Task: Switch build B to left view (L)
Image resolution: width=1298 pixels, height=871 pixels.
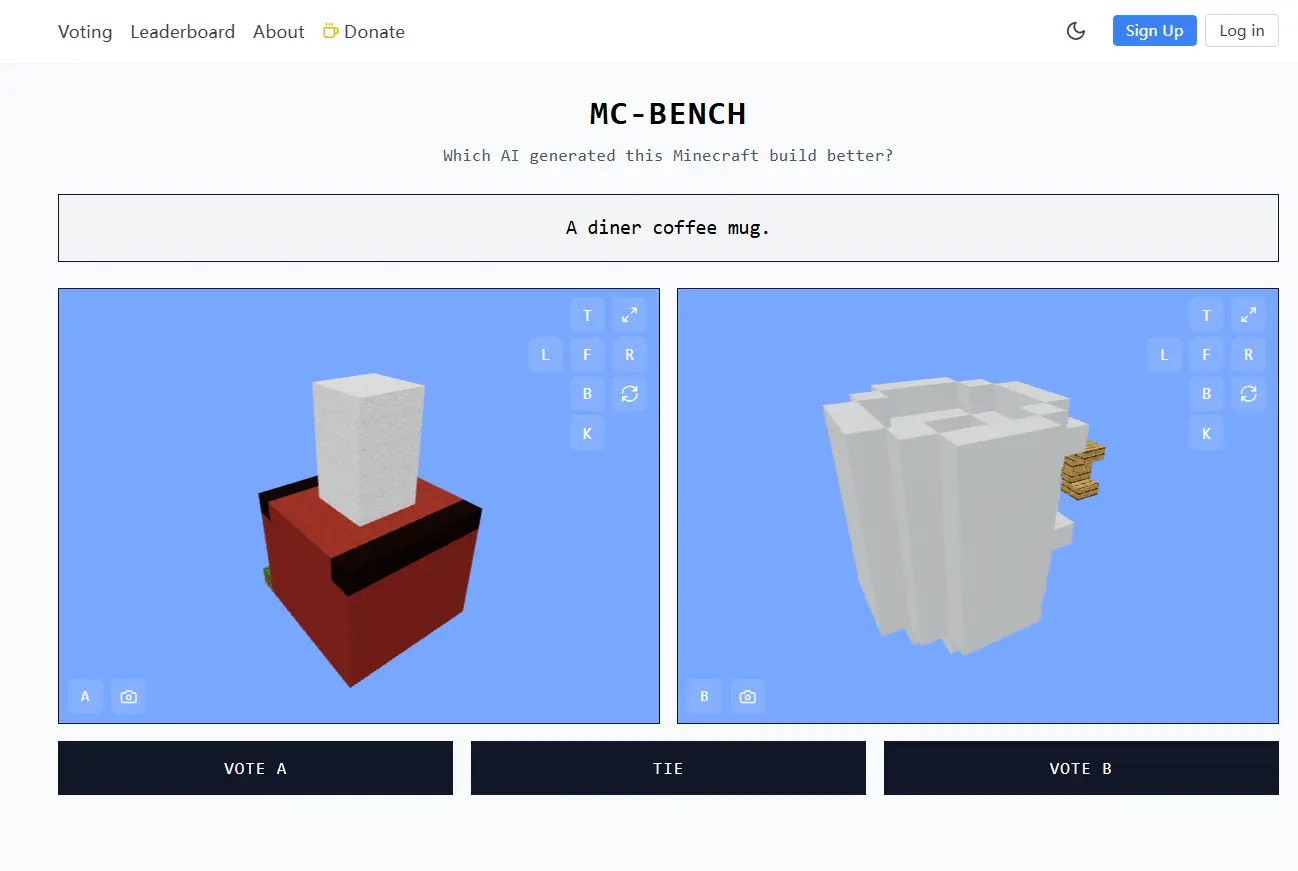Action: [1164, 355]
